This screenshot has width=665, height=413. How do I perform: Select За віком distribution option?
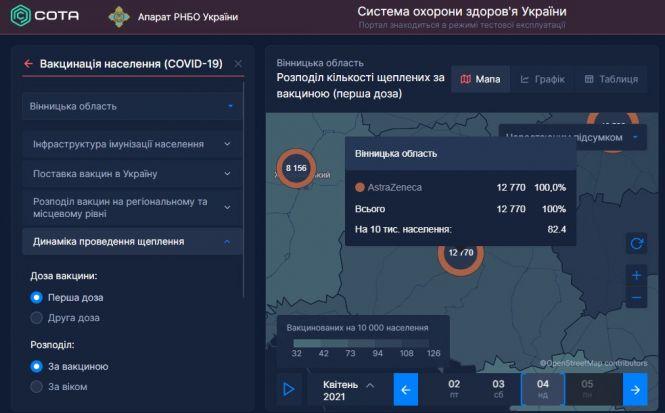[36, 387]
